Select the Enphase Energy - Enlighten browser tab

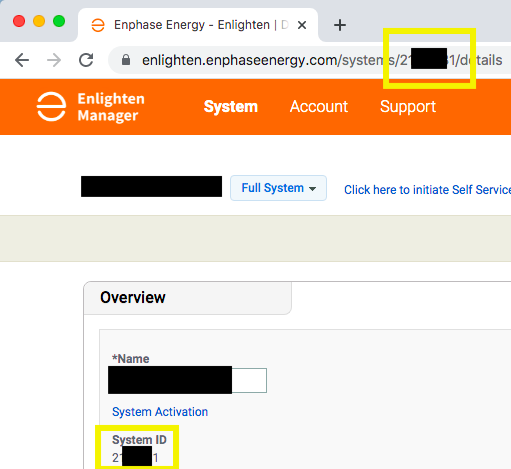[198, 25]
